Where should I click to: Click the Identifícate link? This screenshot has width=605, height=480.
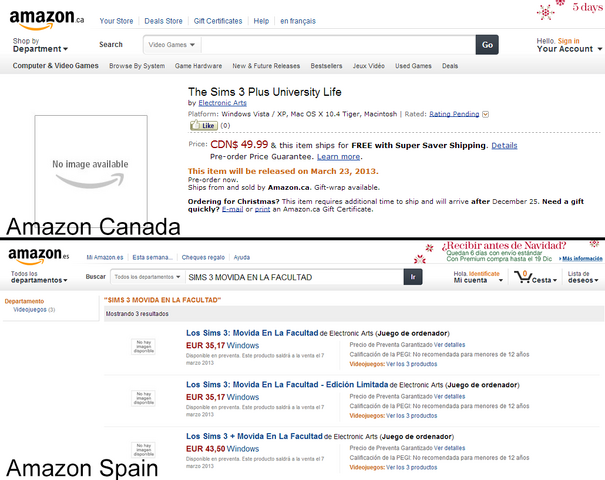[484, 274]
